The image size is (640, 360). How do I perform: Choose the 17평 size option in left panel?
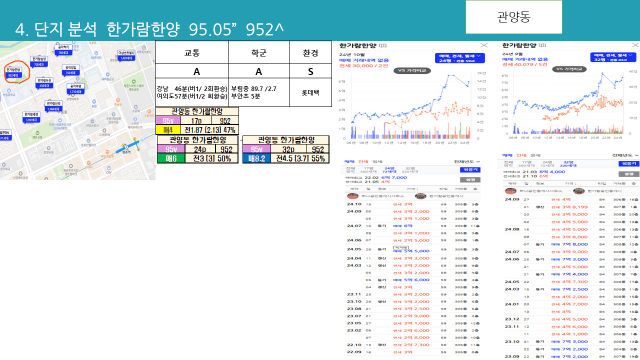pyautogui.click(x=369, y=169)
